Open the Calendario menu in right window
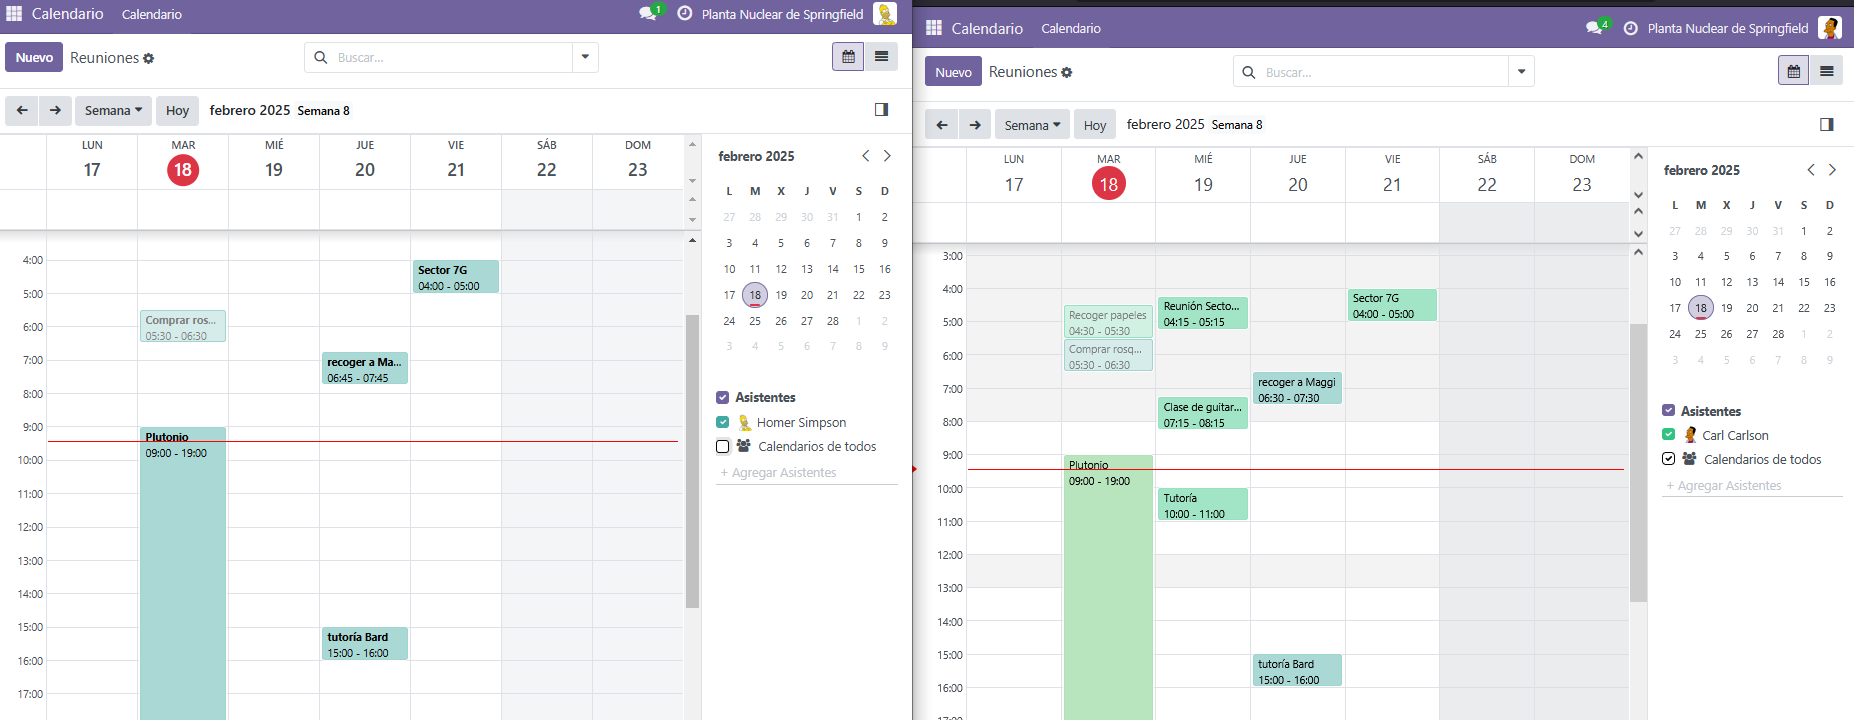This screenshot has height=720, width=1854. tap(1071, 28)
